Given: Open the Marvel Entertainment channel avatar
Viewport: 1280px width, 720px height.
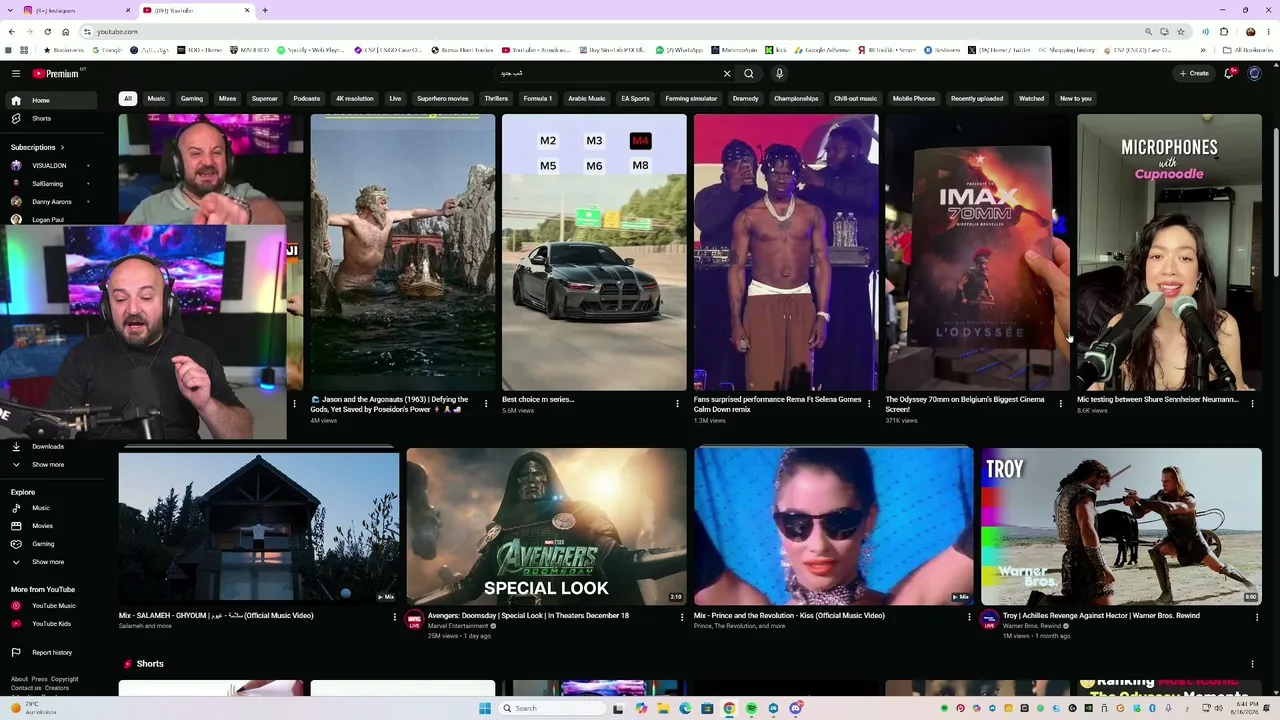Looking at the screenshot, I should coord(414,621).
